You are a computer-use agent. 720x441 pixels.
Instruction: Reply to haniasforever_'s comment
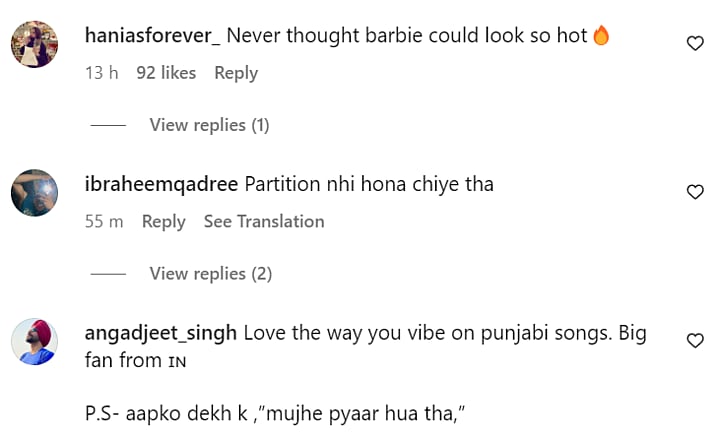coord(236,73)
